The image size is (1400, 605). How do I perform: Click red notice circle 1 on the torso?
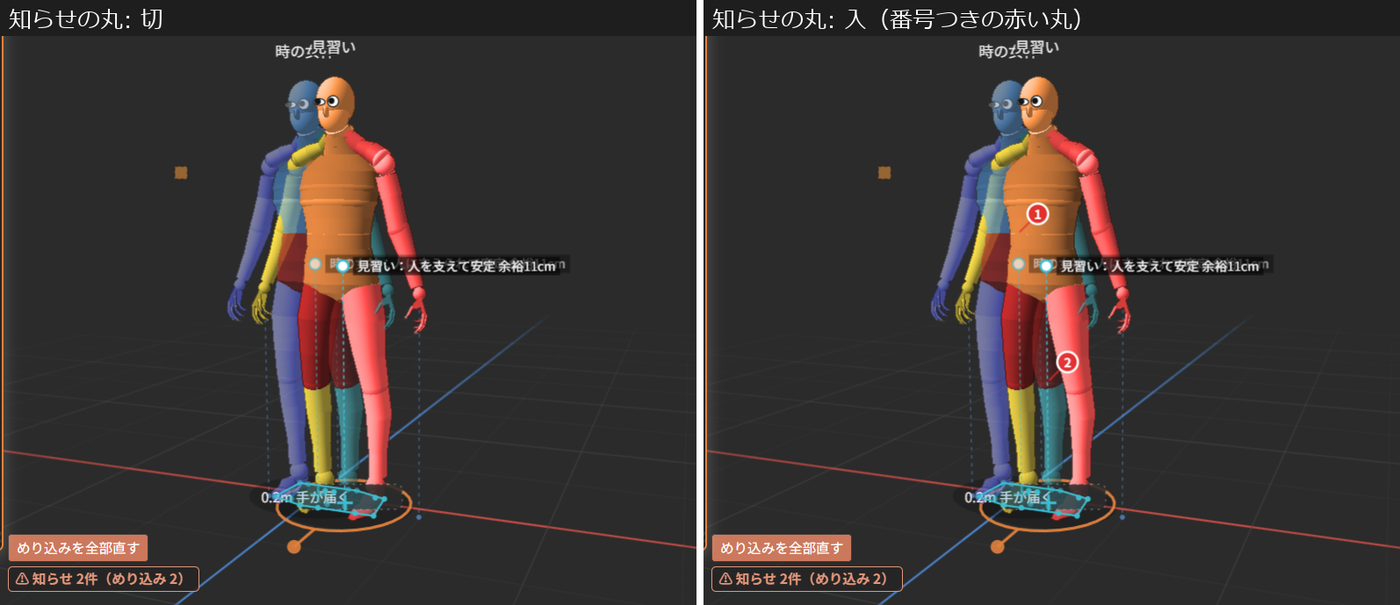click(x=1038, y=214)
